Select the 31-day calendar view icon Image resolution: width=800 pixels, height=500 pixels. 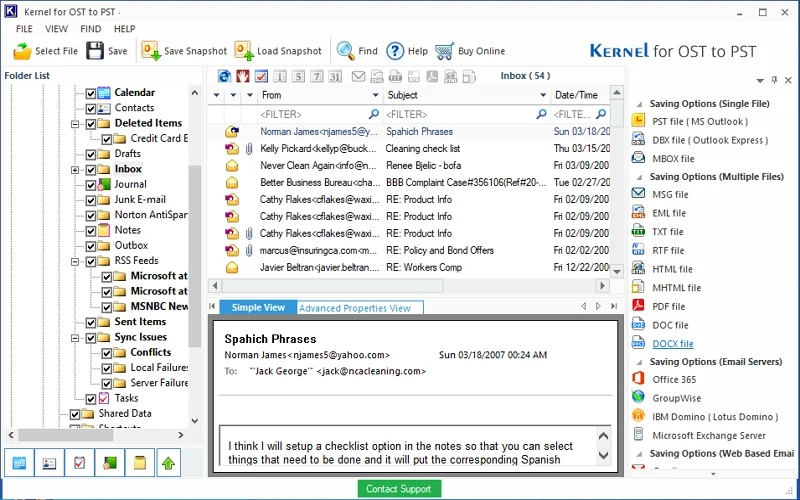tap(335, 77)
